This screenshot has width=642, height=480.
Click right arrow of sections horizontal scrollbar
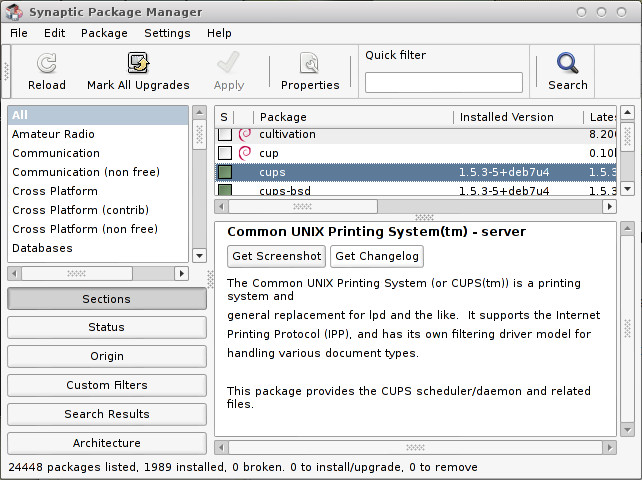click(181, 274)
